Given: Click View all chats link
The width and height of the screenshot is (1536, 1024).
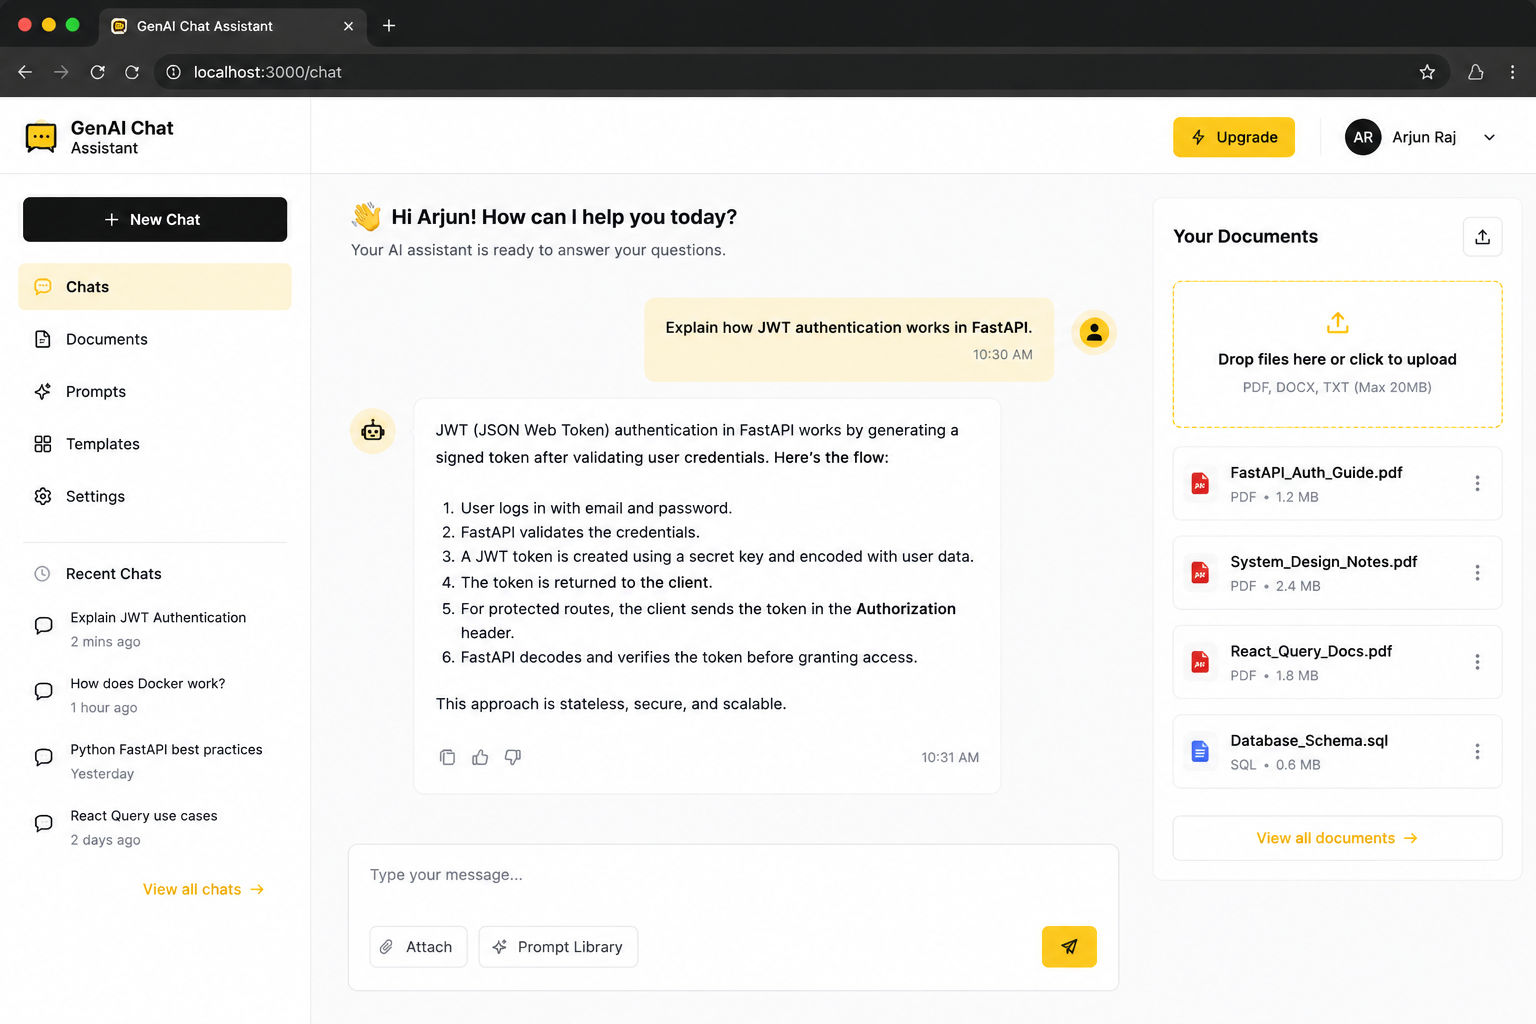Looking at the screenshot, I should tap(203, 889).
